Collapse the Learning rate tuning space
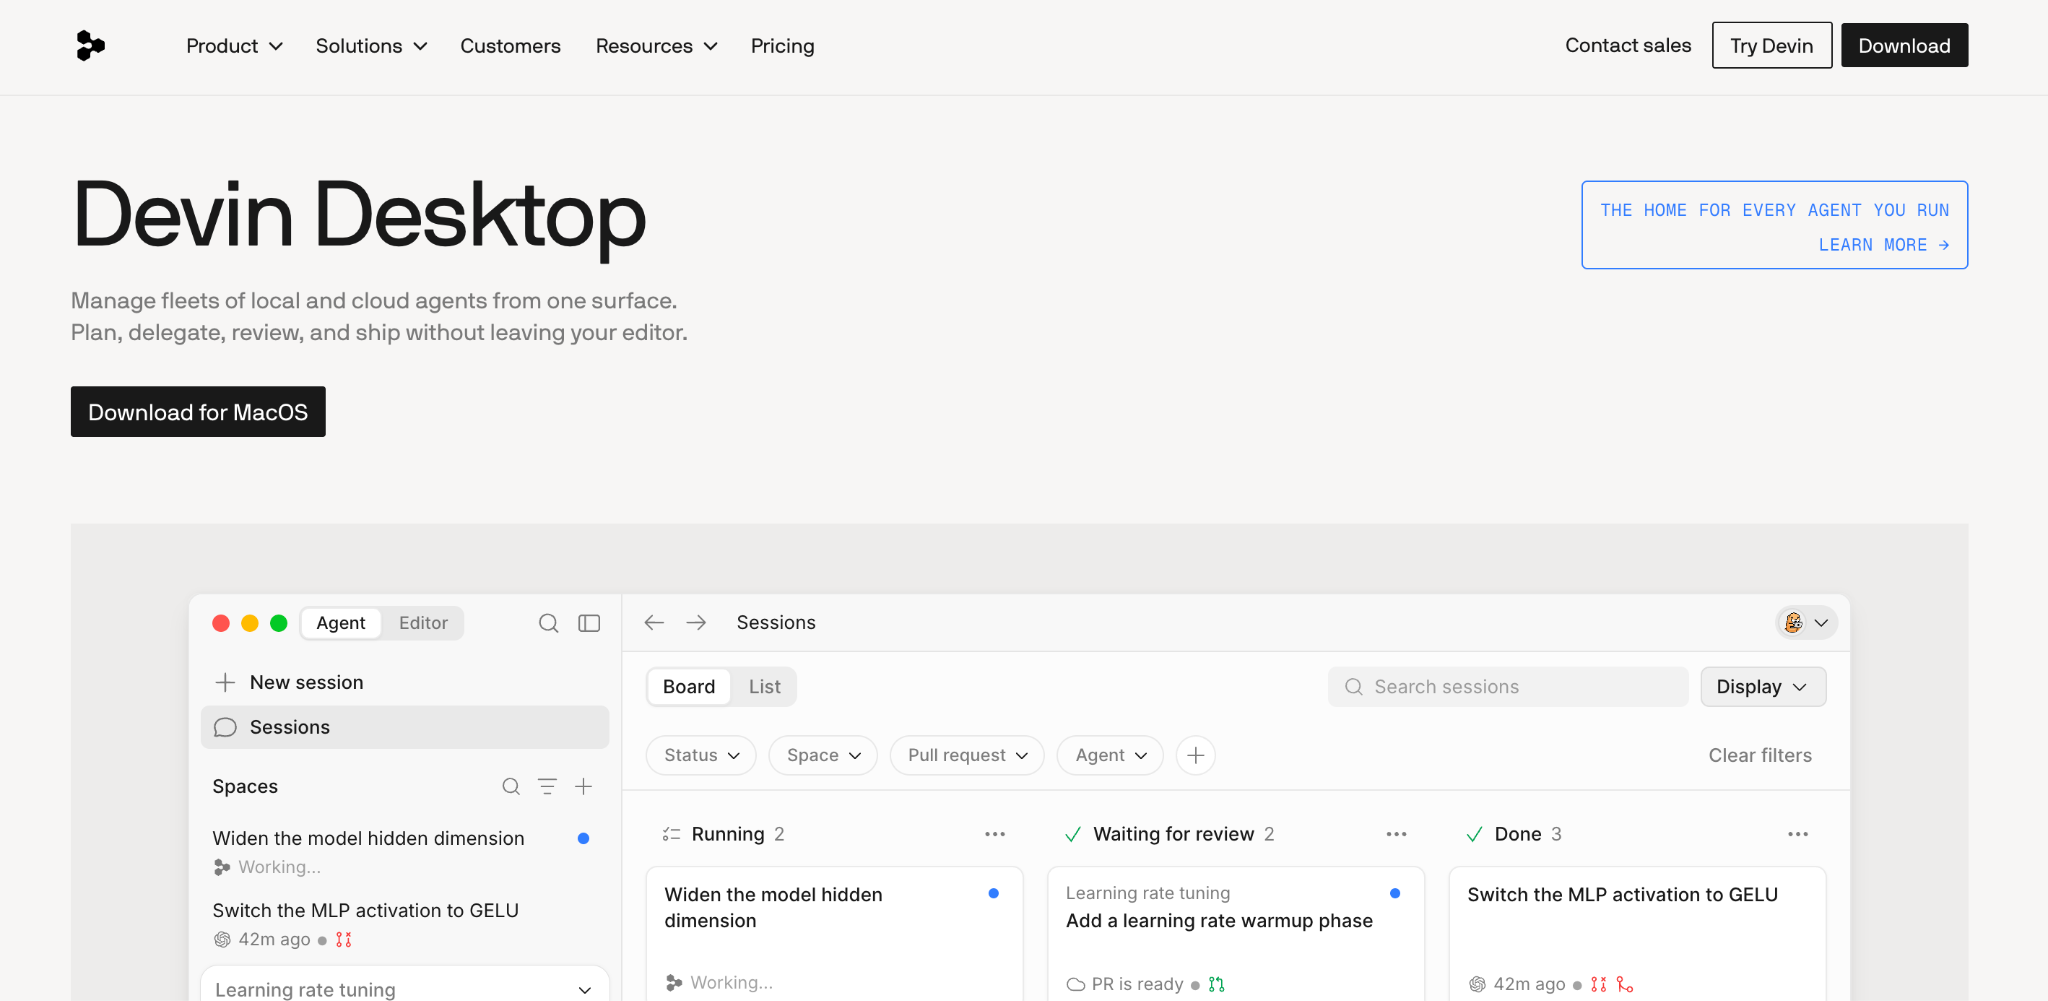Image resolution: width=2048 pixels, height=1001 pixels. point(585,990)
